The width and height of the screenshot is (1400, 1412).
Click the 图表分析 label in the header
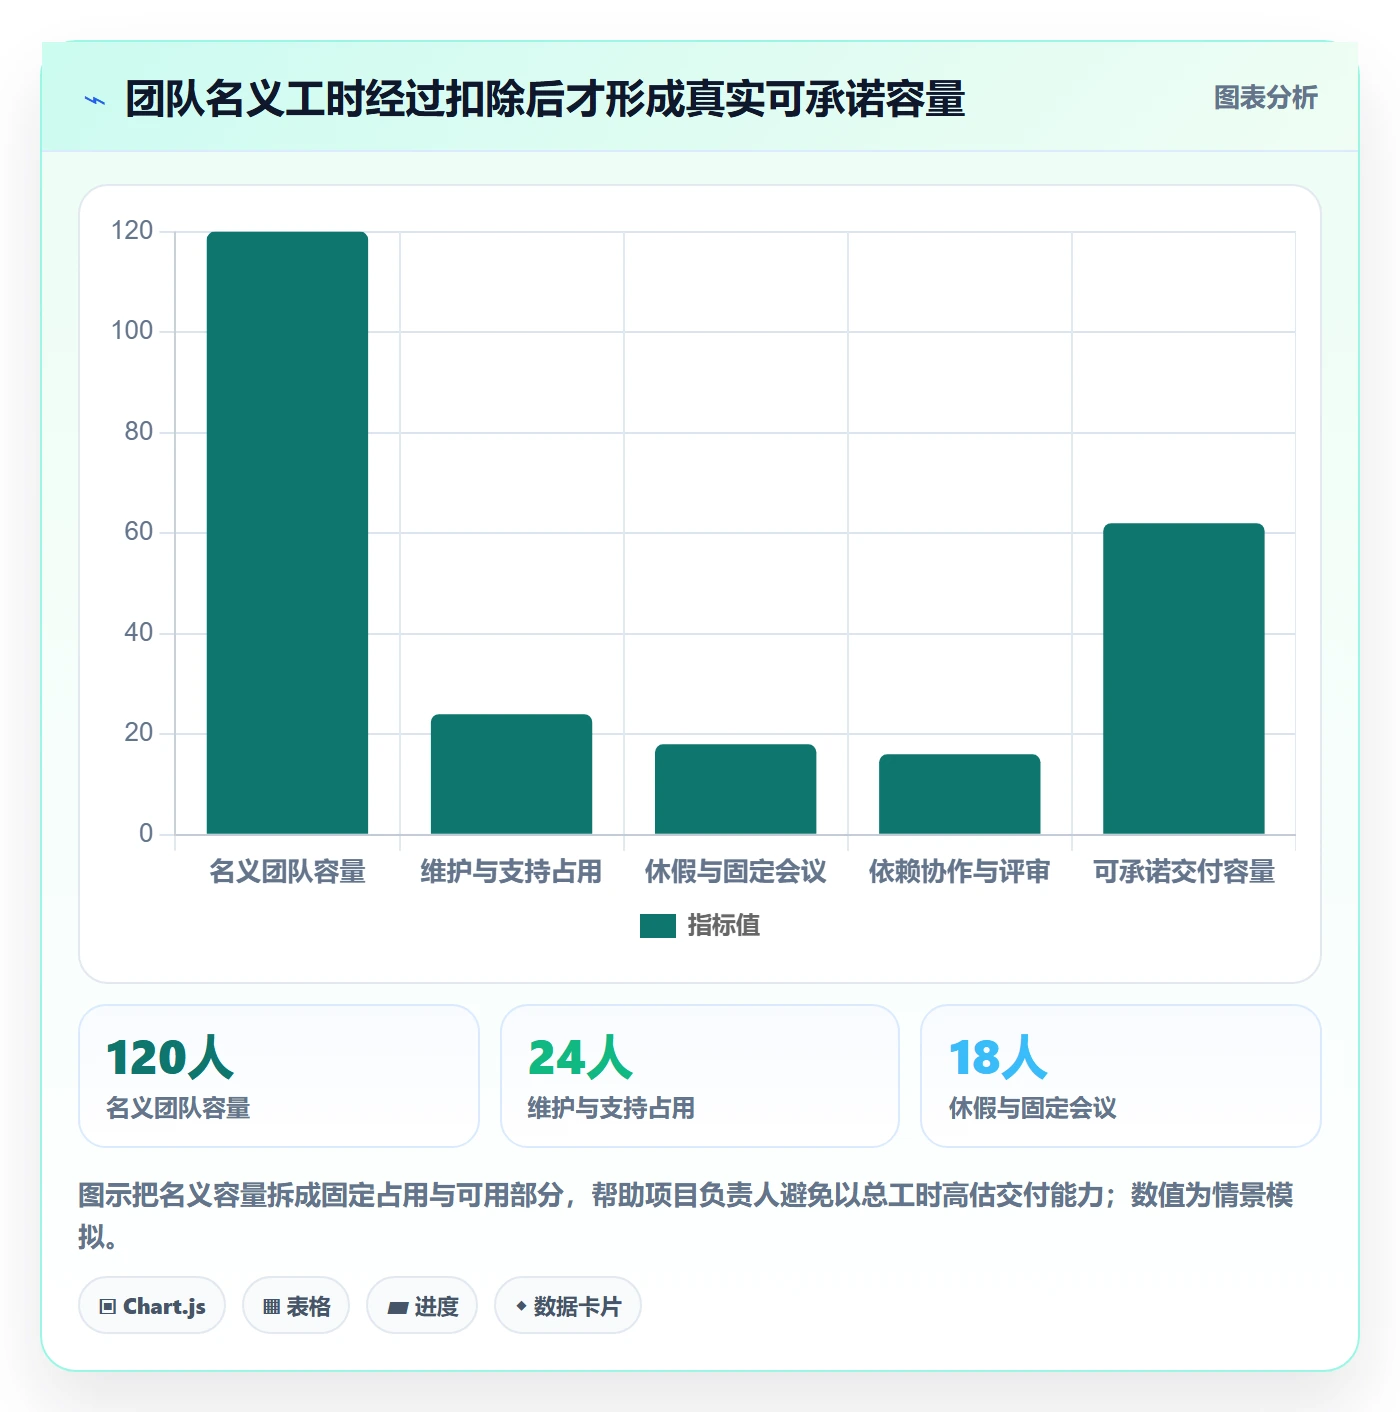(1265, 98)
